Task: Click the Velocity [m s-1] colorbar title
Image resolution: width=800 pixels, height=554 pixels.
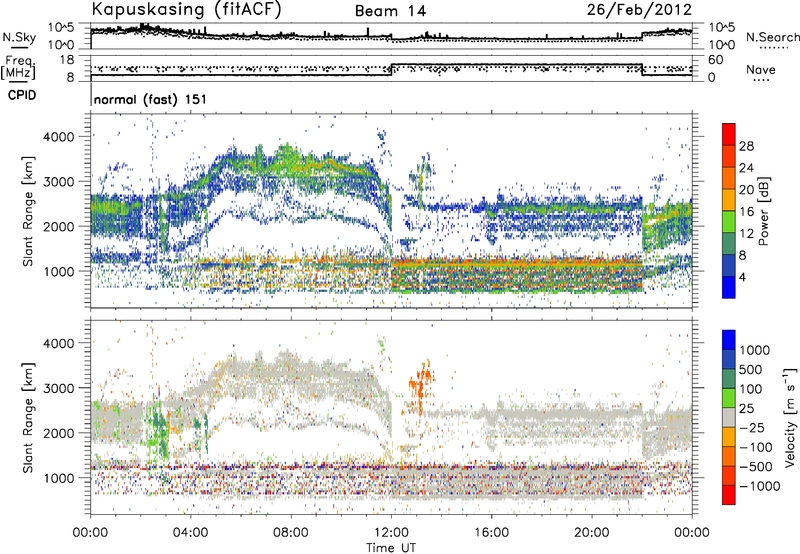Action: point(790,417)
